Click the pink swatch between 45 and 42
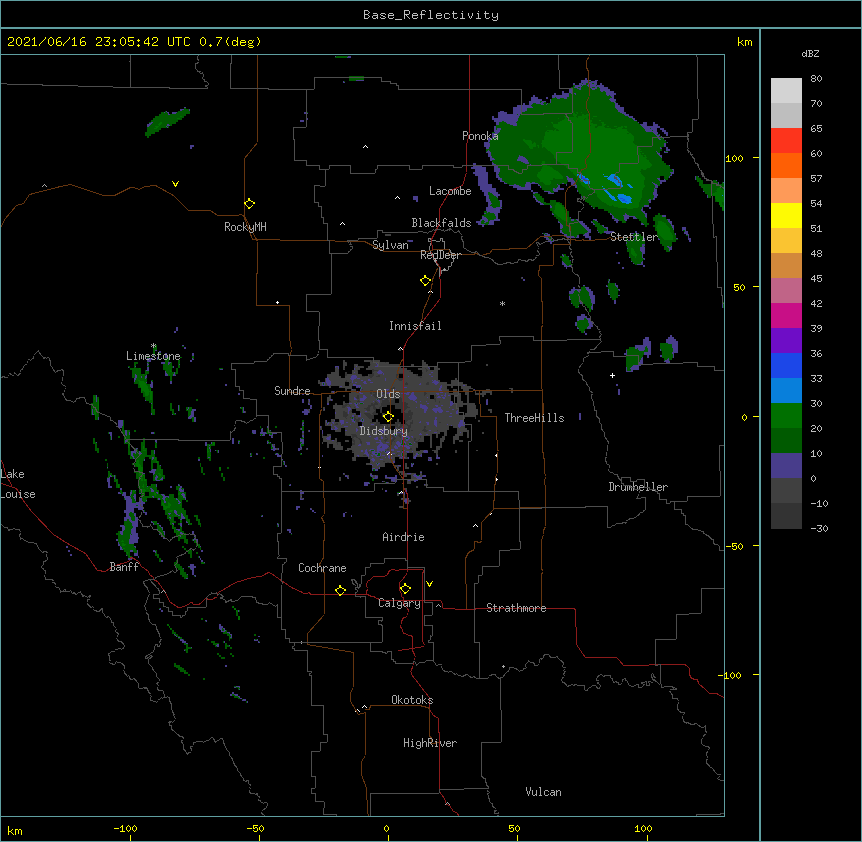 (786, 290)
